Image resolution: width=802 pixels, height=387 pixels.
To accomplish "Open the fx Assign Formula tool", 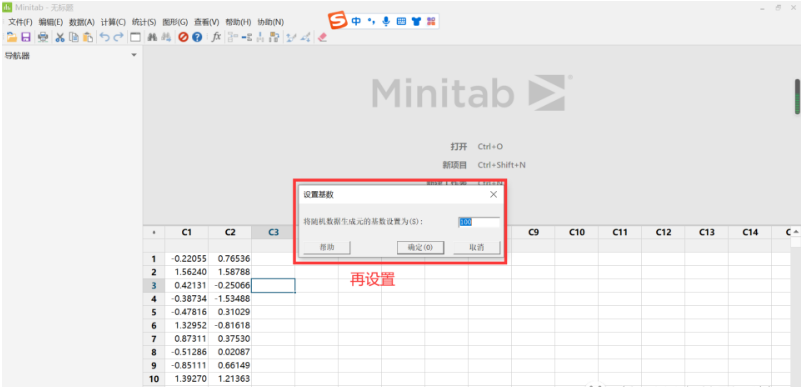I will tap(216, 37).
